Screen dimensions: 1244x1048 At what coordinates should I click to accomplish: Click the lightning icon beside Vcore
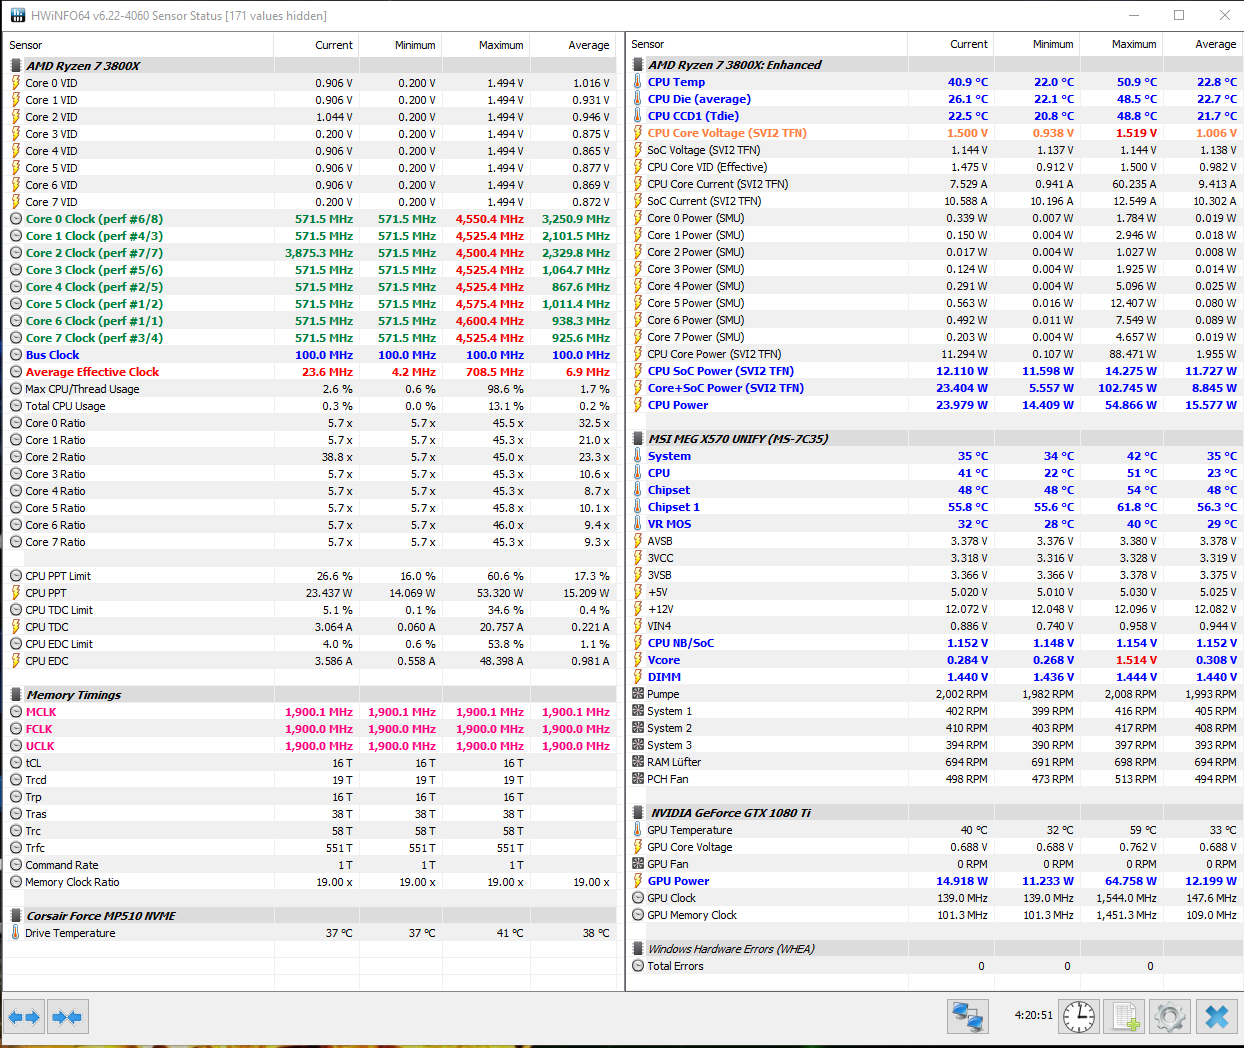[638, 660]
